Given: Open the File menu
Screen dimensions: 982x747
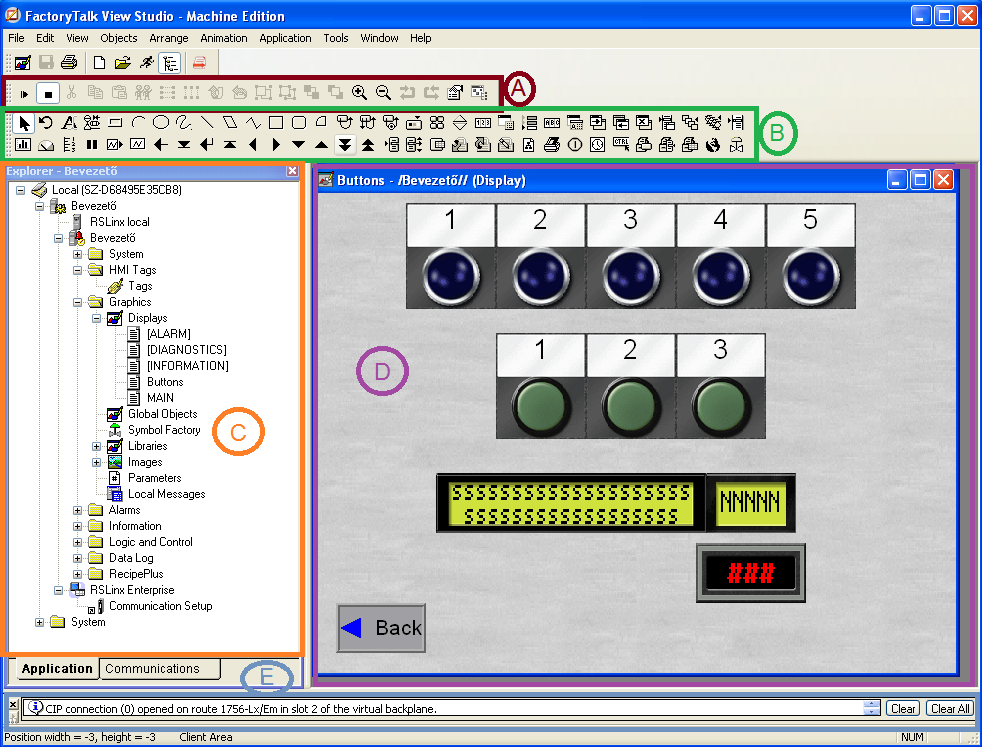Looking at the screenshot, I should 16,38.
